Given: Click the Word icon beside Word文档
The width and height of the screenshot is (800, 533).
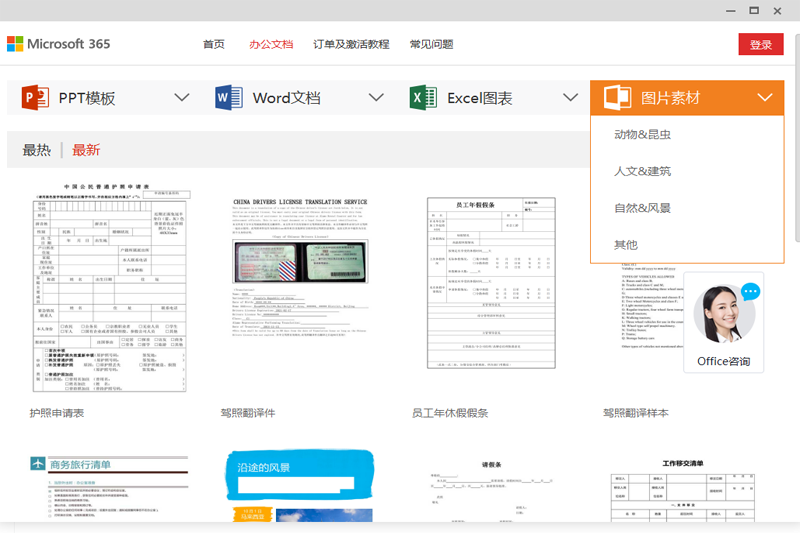Looking at the screenshot, I should pos(229,98).
